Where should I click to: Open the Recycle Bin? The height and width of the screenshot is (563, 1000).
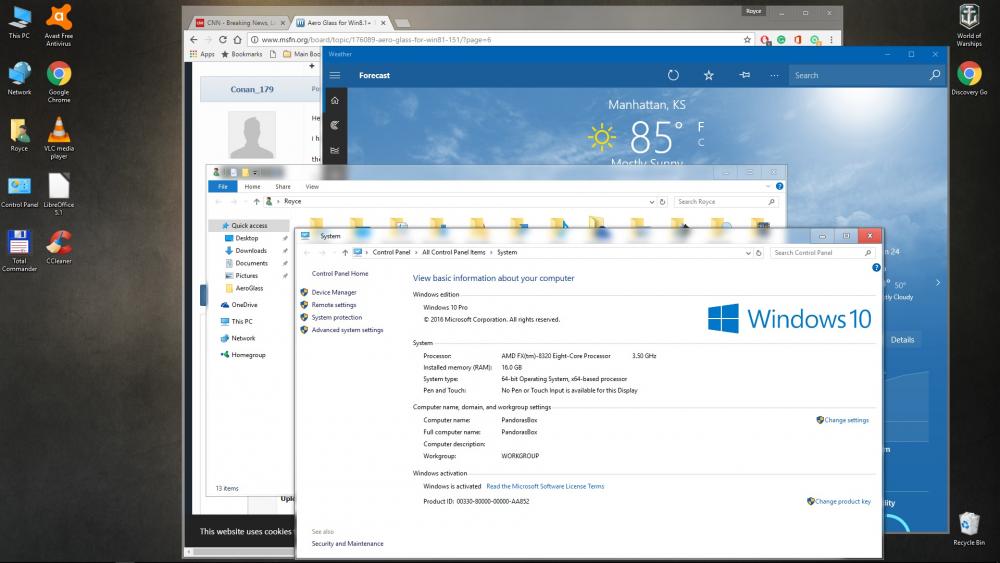(968, 524)
